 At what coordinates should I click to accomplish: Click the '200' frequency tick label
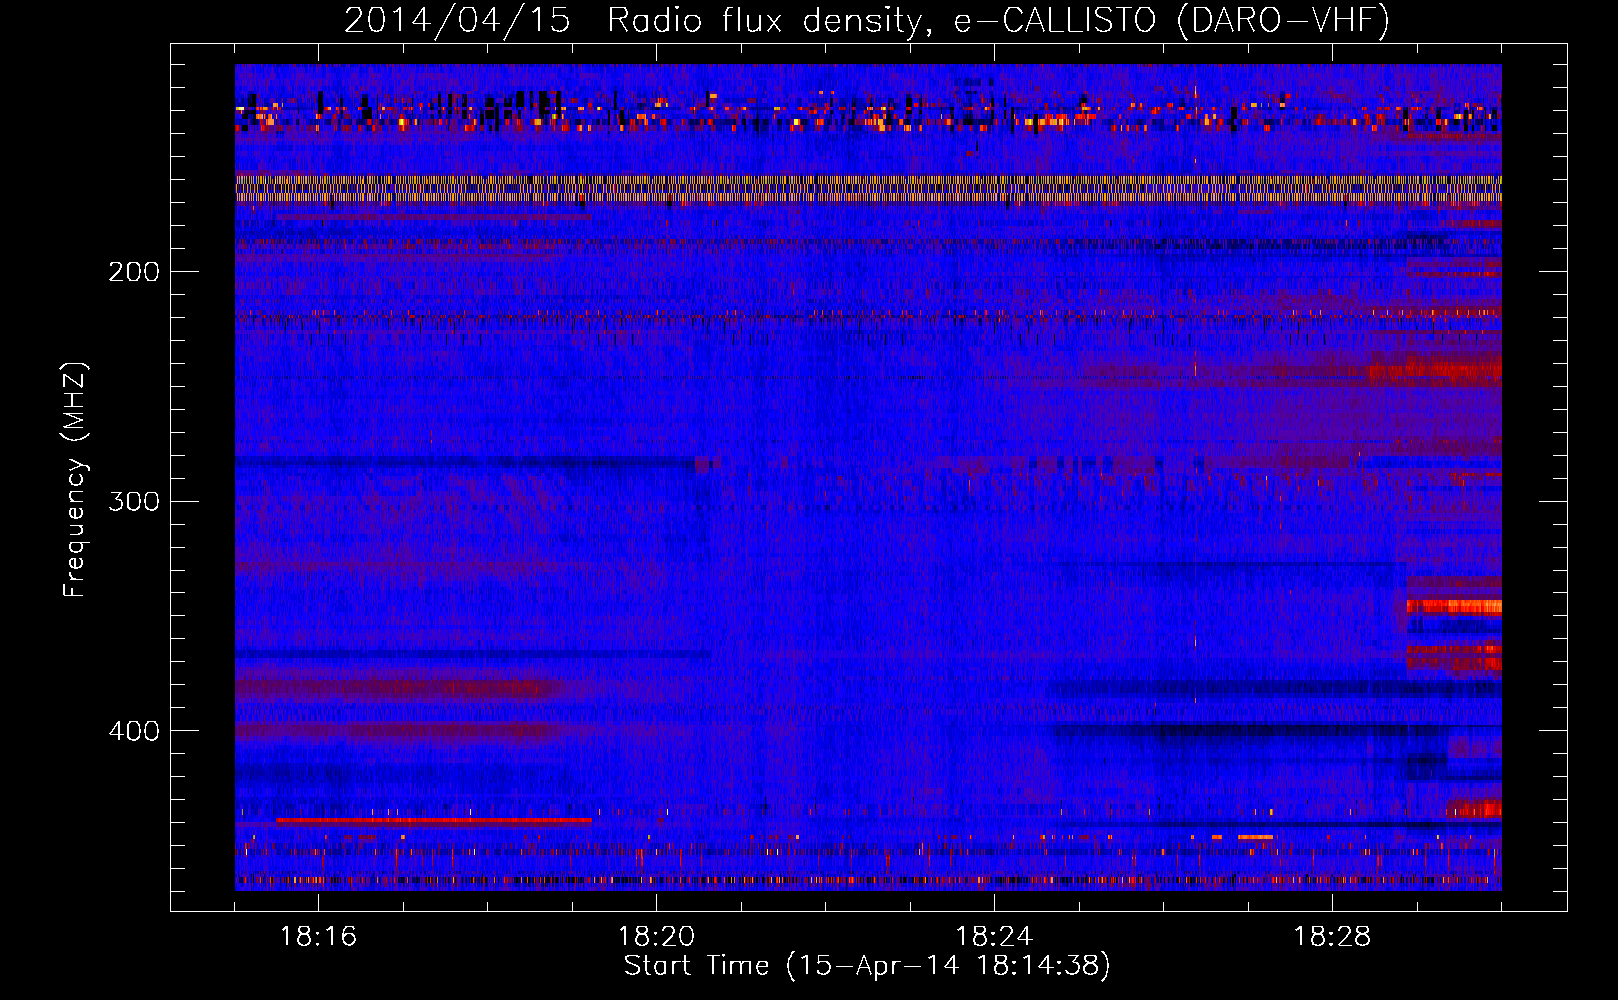(x=134, y=272)
